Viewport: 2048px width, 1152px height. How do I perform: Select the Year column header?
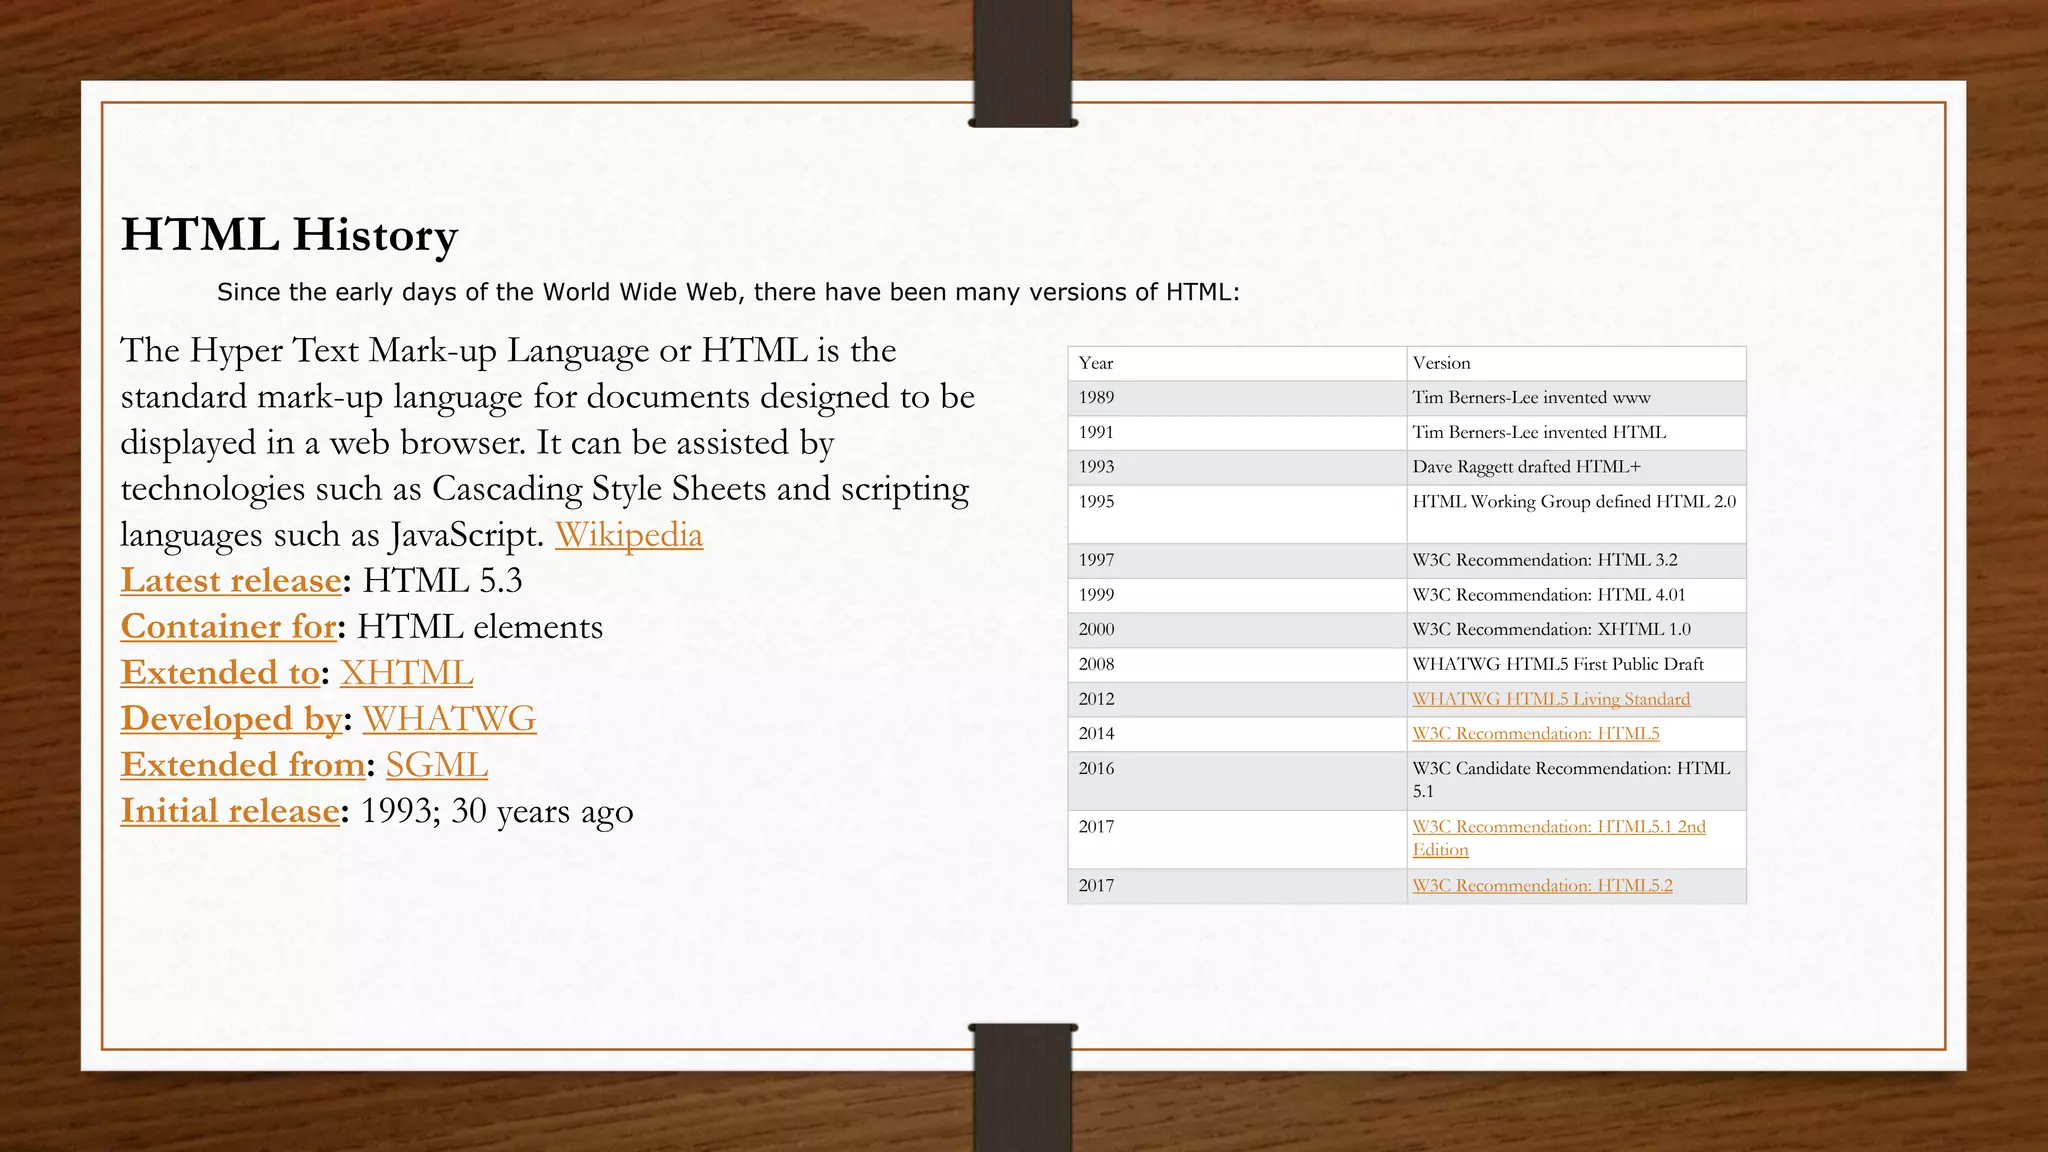(x=1237, y=364)
